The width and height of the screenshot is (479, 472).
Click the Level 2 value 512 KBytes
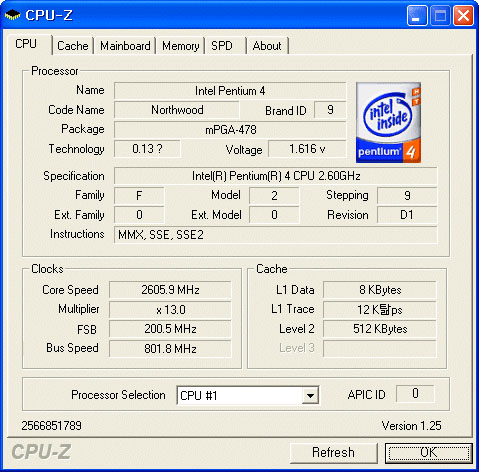click(x=380, y=329)
